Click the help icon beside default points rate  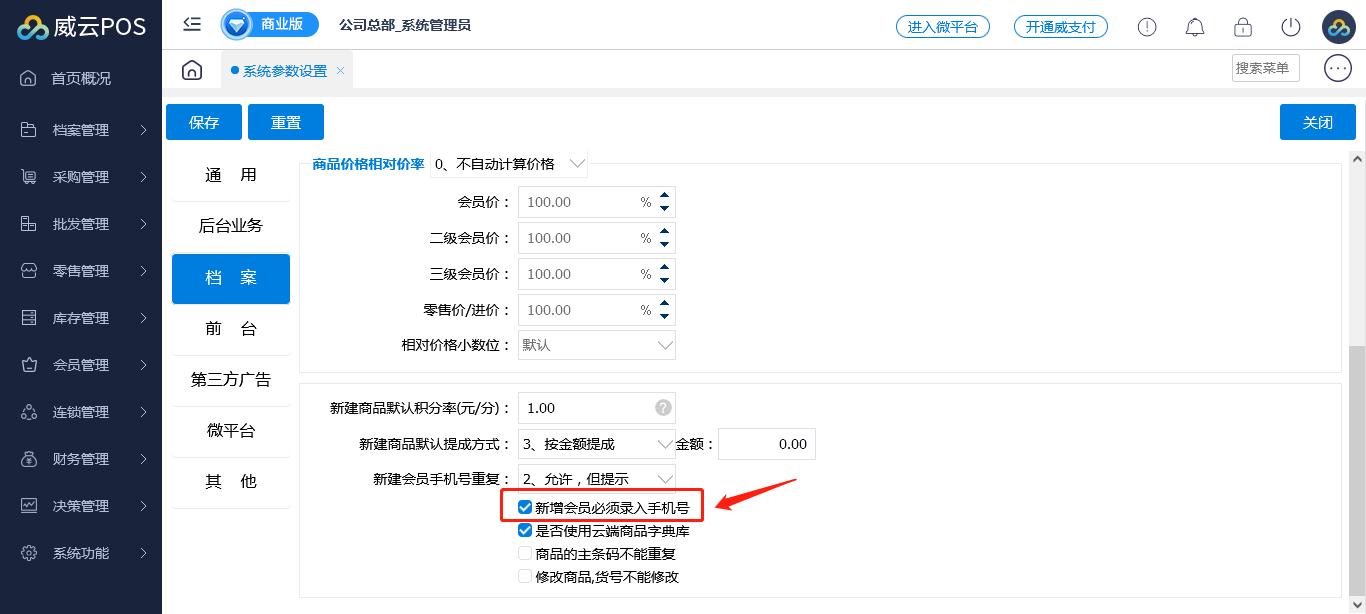point(662,408)
